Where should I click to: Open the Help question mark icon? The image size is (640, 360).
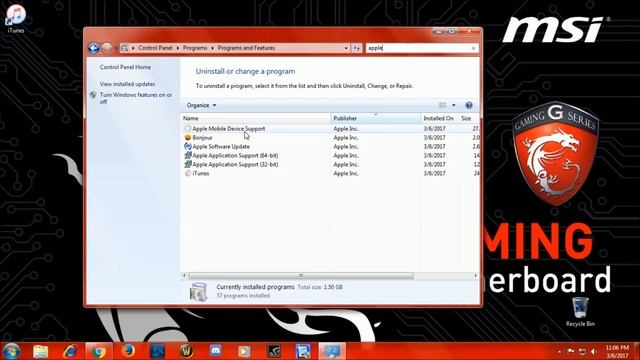coord(469,105)
